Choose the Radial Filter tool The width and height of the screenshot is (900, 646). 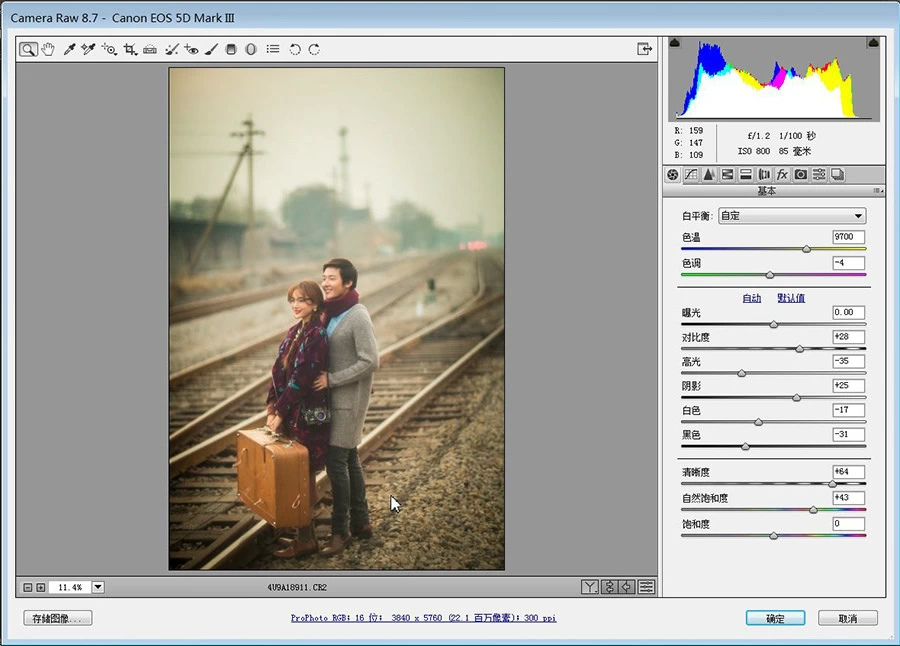pyautogui.click(x=251, y=49)
